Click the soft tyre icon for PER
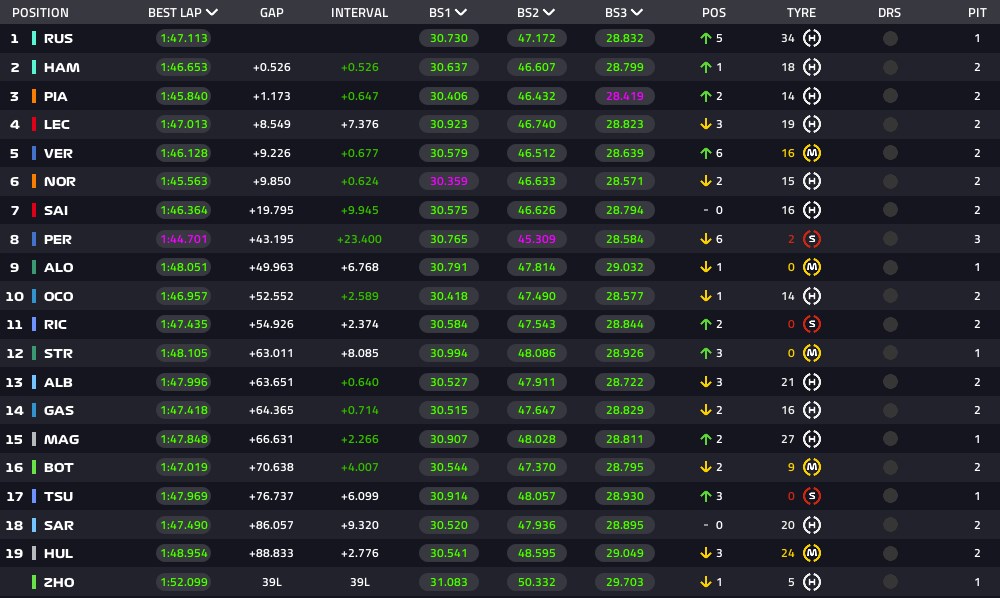This screenshot has width=1000, height=598. tap(811, 239)
